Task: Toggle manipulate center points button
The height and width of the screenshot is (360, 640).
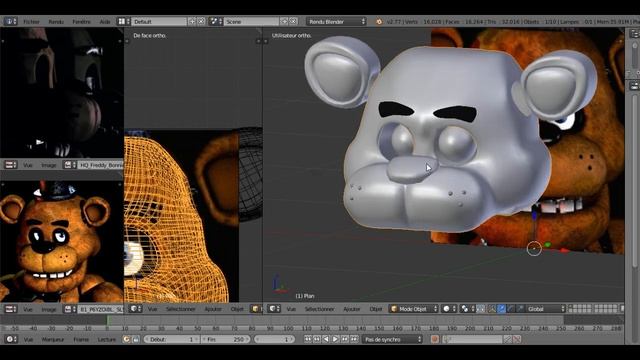Action: pyautogui.click(x=481, y=309)
